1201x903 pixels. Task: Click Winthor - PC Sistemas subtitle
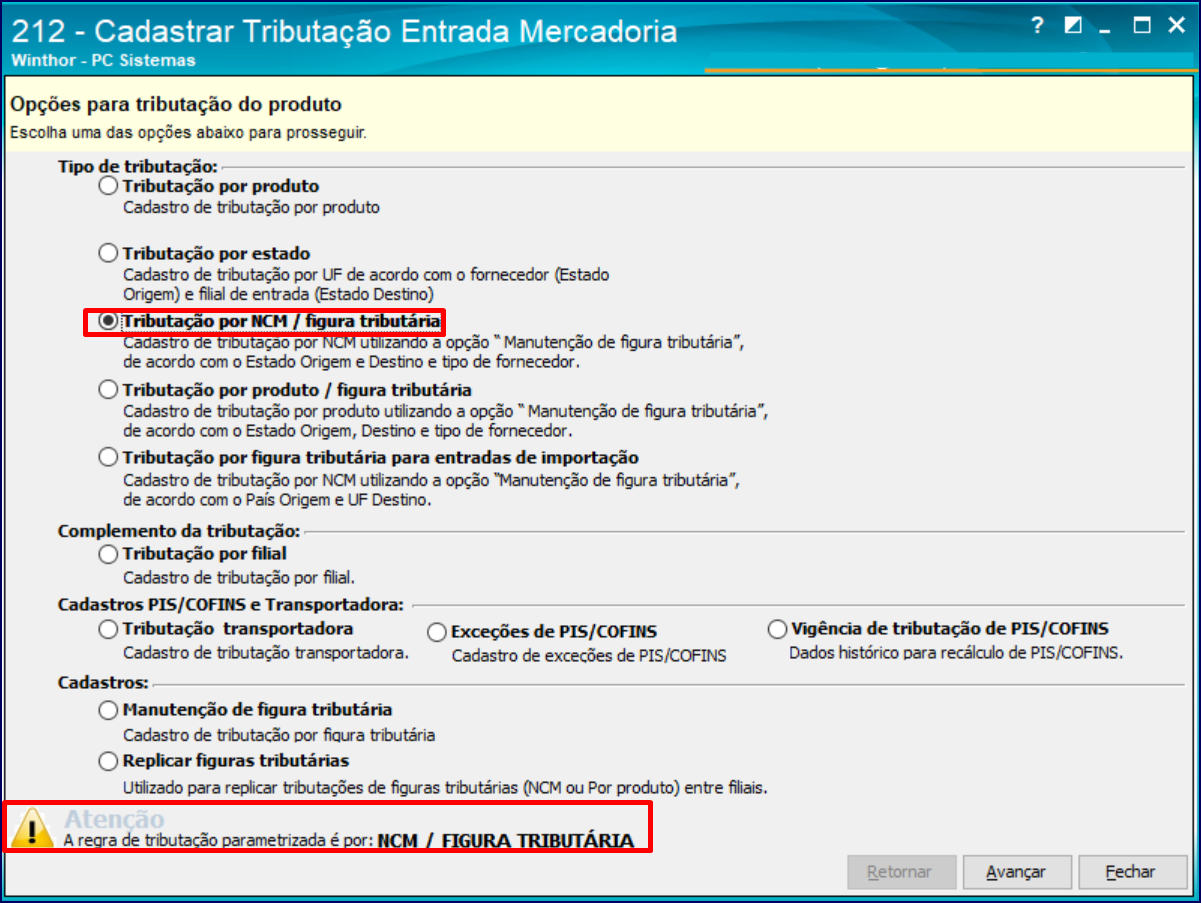[x=103, y=60]
